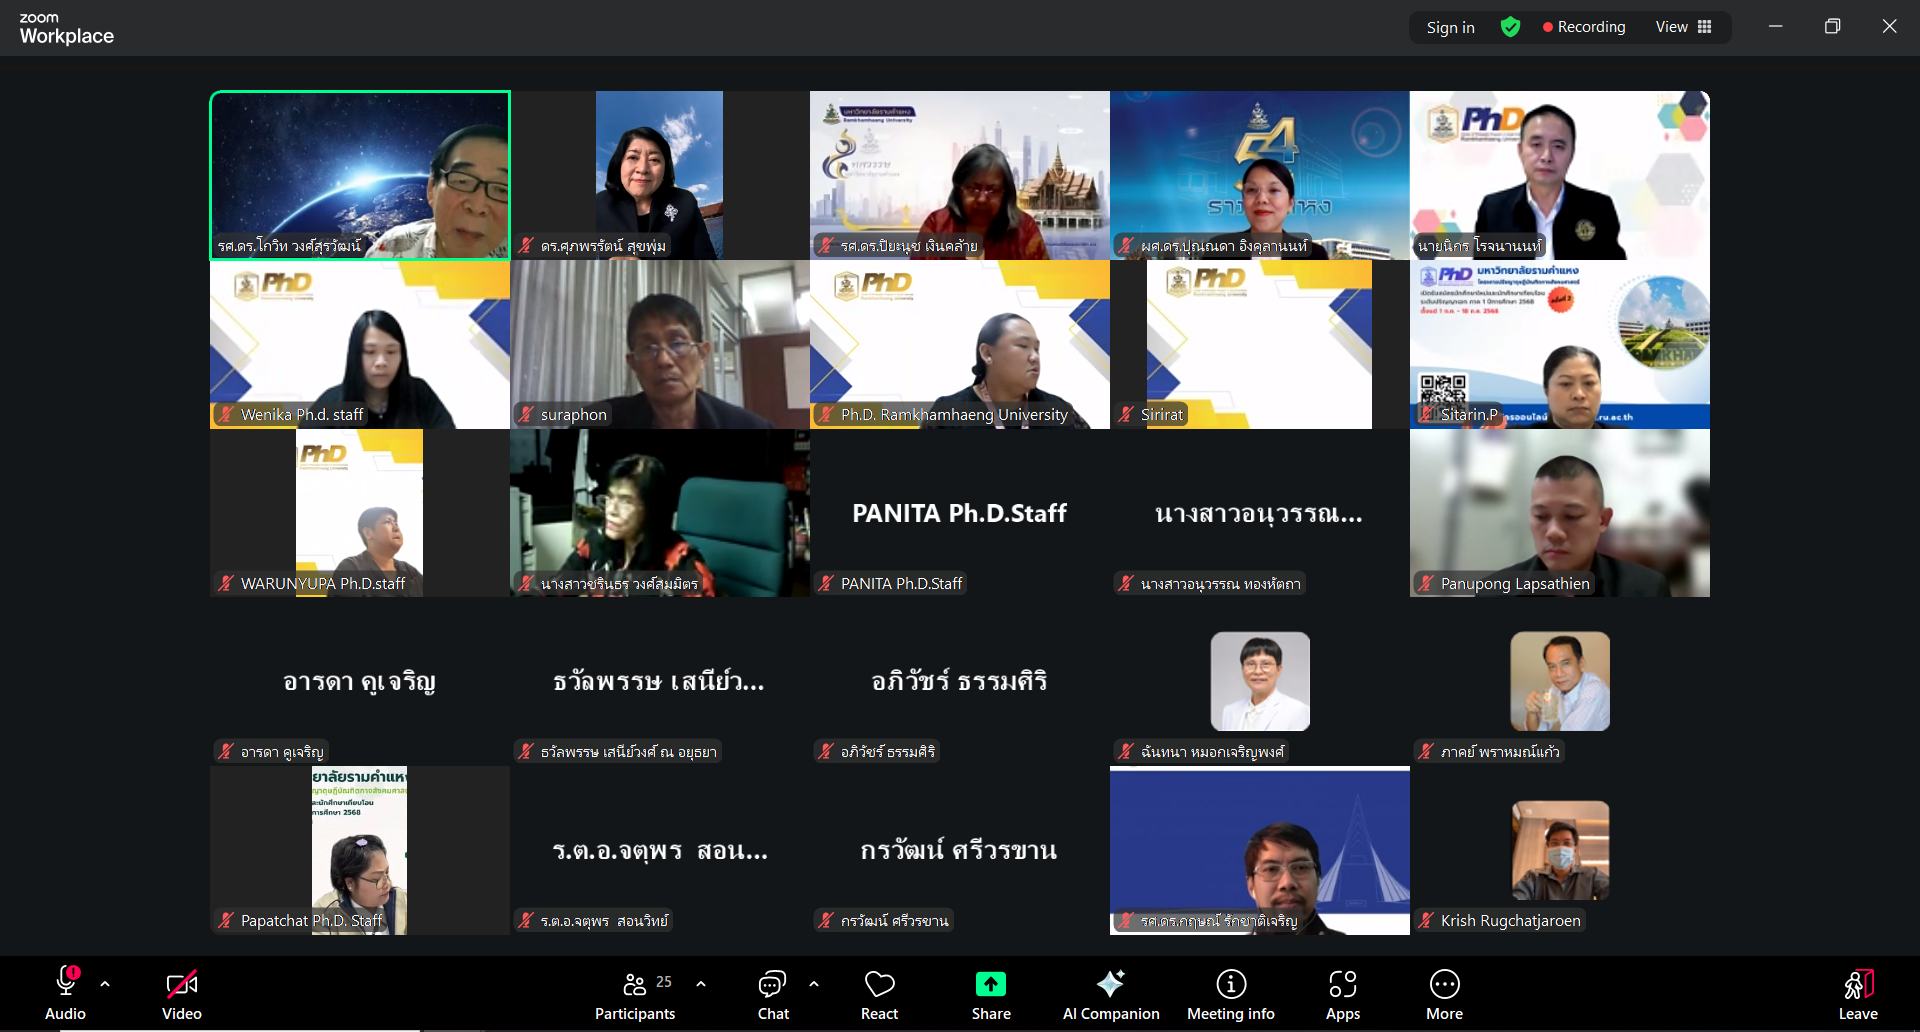The image size is (1920, 1032).
Task: Open the Participants list icon
Action: click(x=634, y=985)
